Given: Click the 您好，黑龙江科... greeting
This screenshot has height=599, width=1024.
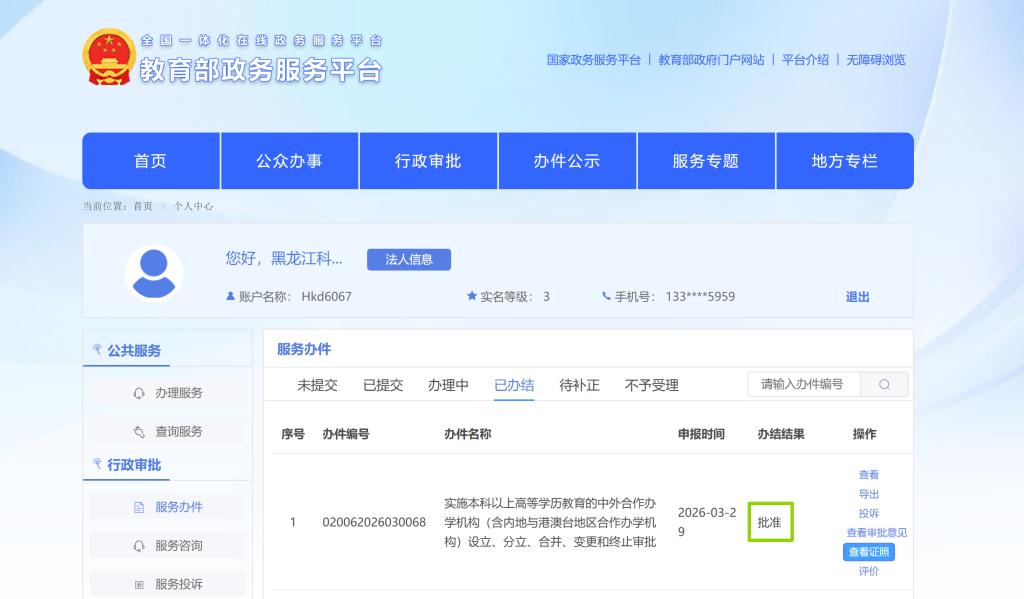Looking at the screenshot, I should (x=283, y=259).
